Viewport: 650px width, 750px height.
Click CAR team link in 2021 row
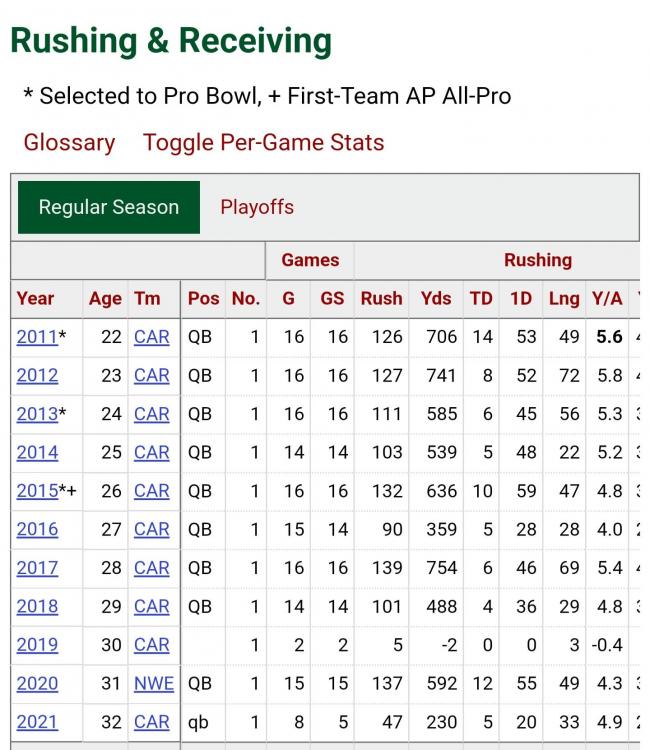[x=152, y=722]
